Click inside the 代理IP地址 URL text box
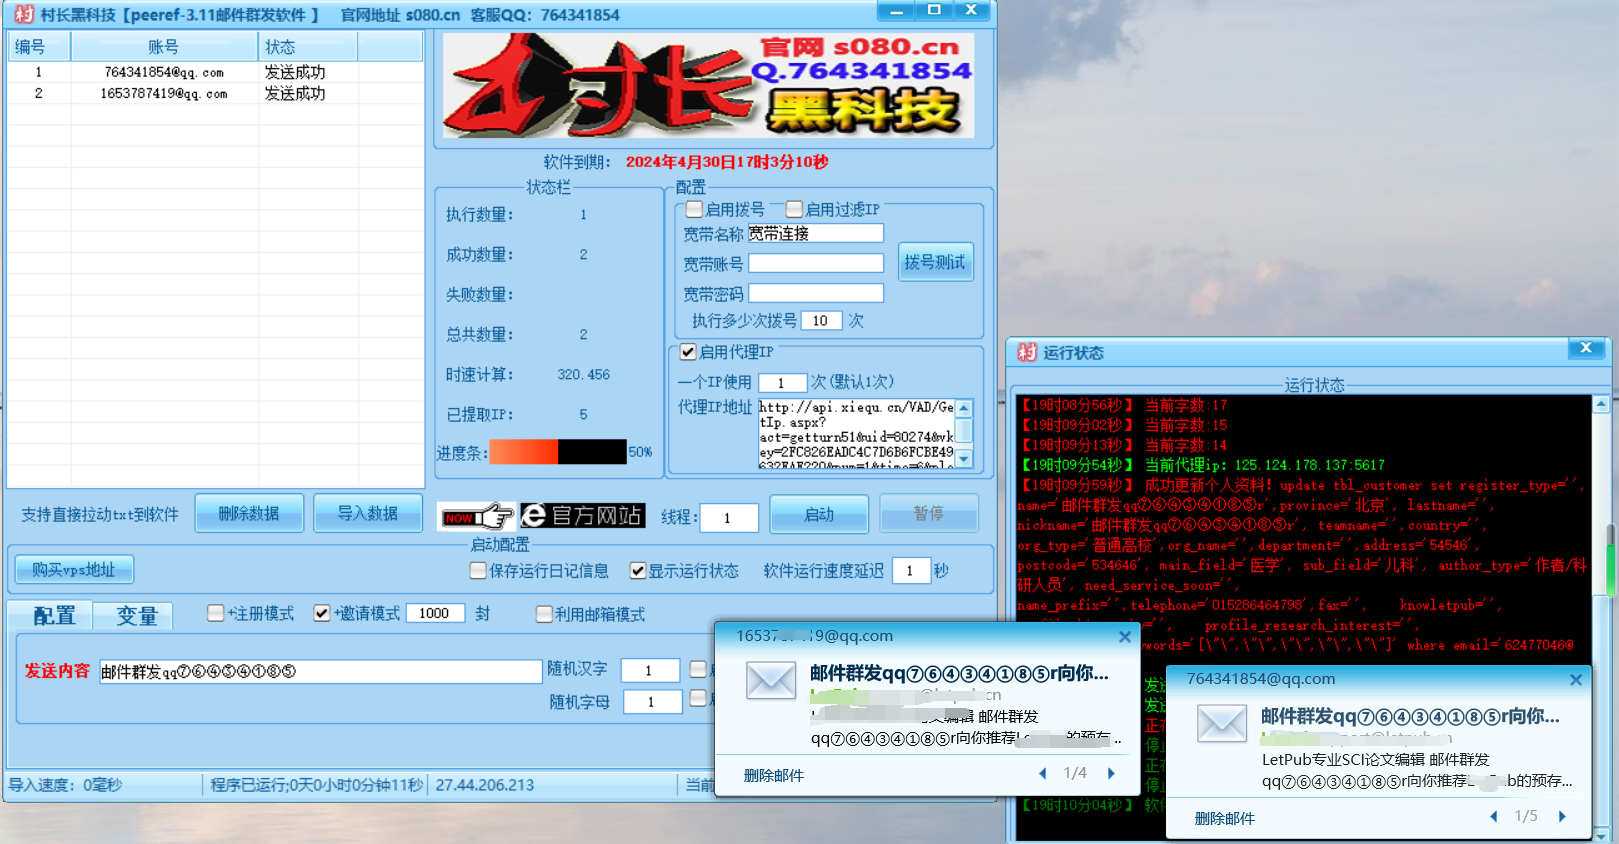This screenshot has height=844, width=1619. pos(856,434)
